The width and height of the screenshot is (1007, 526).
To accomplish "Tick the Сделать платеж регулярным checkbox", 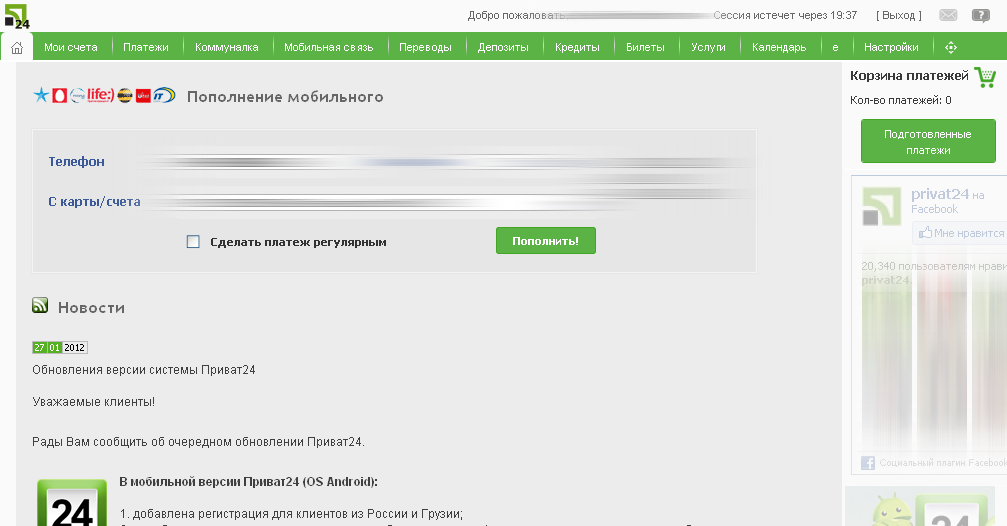I will click(x=193, y=241).
